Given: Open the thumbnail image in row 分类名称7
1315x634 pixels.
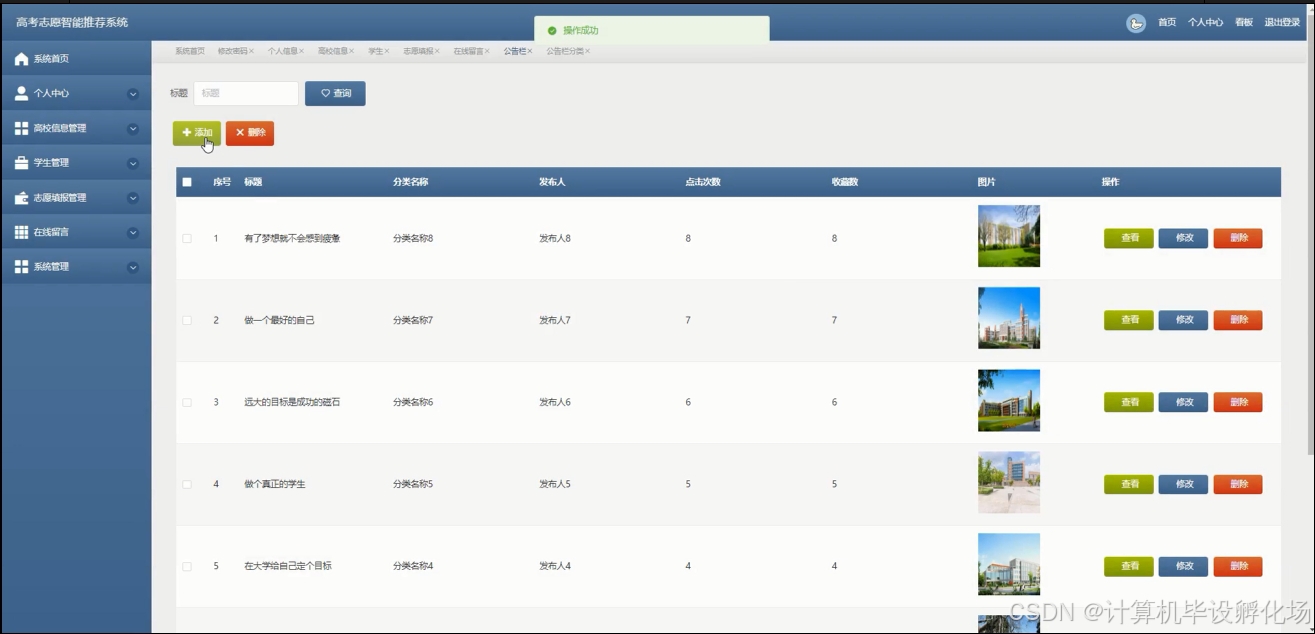Looking at the screenshot, I should 1009,318.
